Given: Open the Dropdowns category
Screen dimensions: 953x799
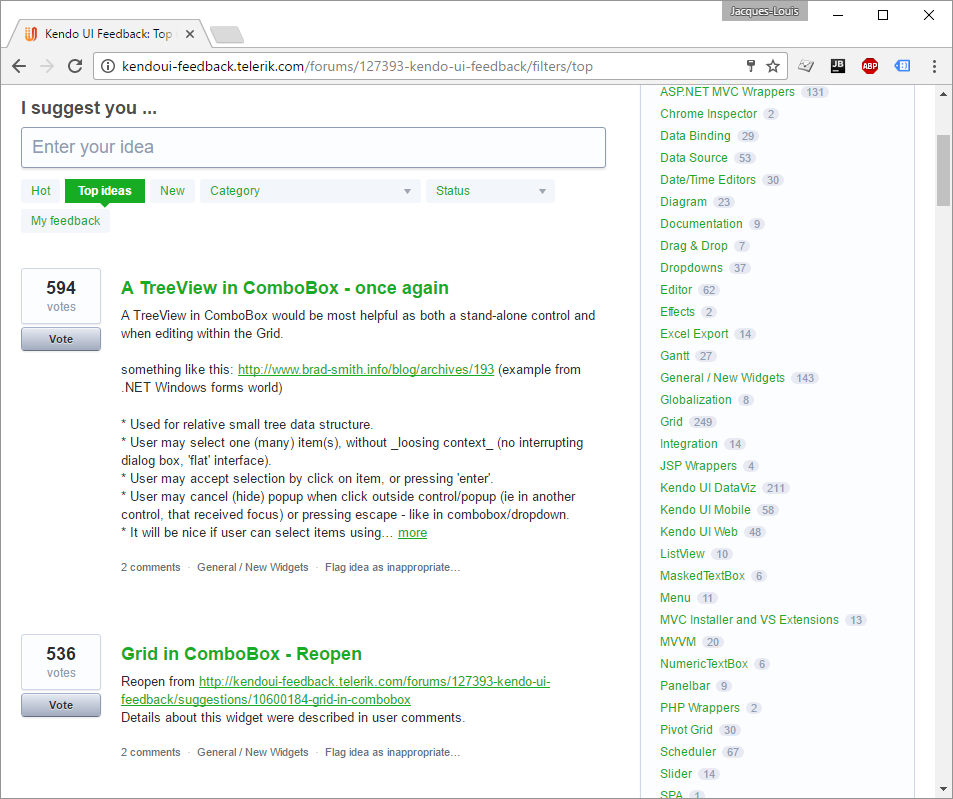Looking at the screenshot, I should [x=691, y=268].
